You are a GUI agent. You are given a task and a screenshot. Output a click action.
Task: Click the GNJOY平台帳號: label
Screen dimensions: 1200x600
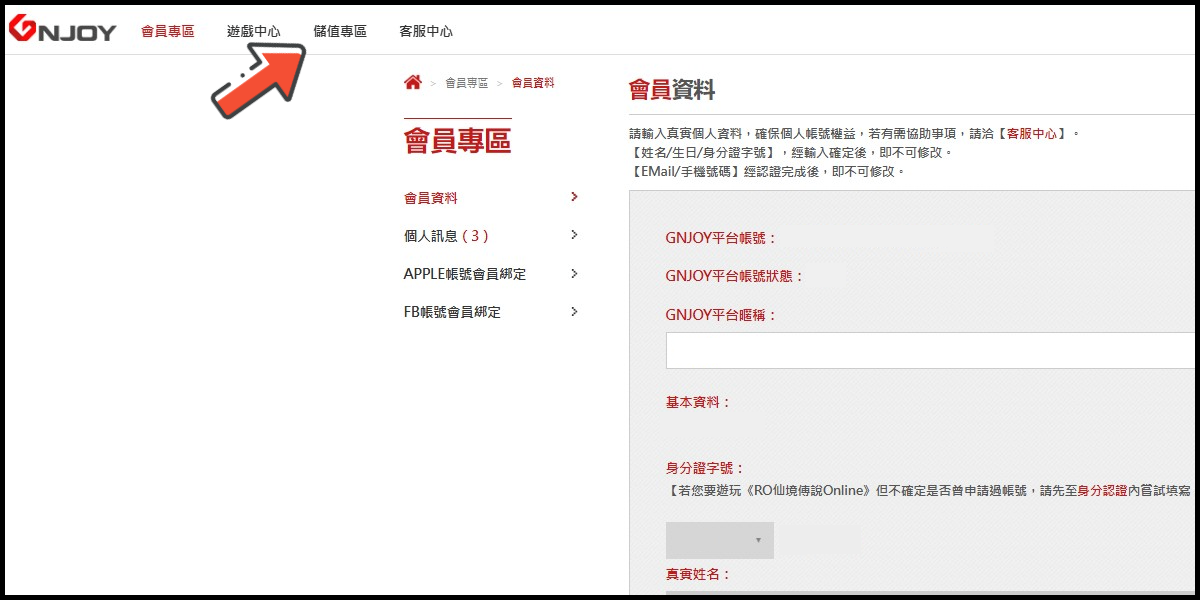pos(721,238)
